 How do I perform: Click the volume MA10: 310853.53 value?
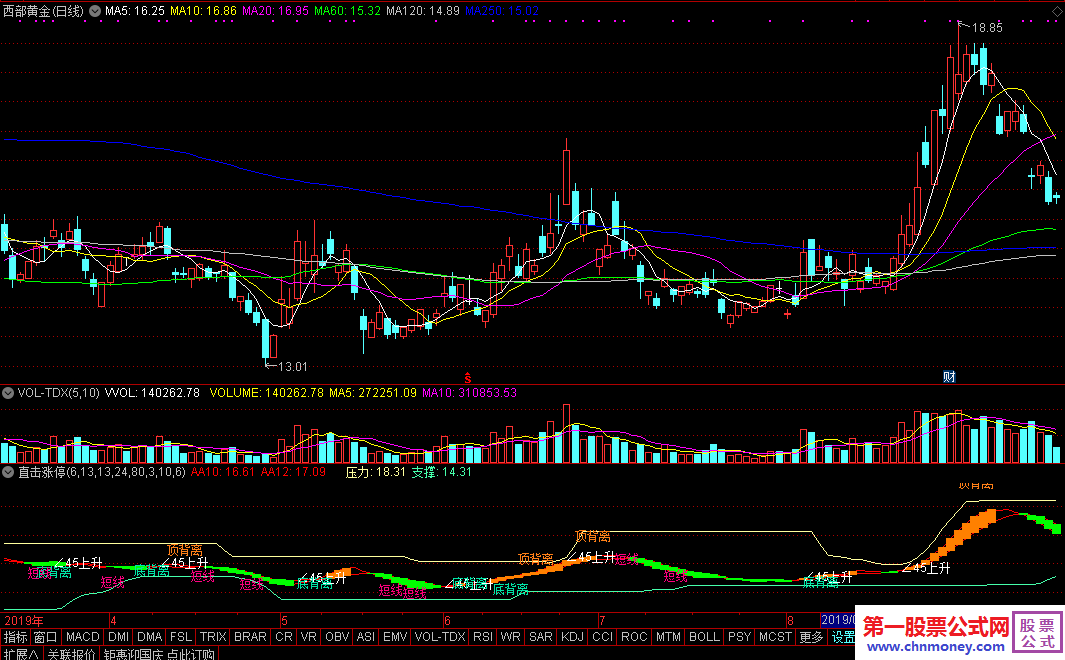coord(469,393)
